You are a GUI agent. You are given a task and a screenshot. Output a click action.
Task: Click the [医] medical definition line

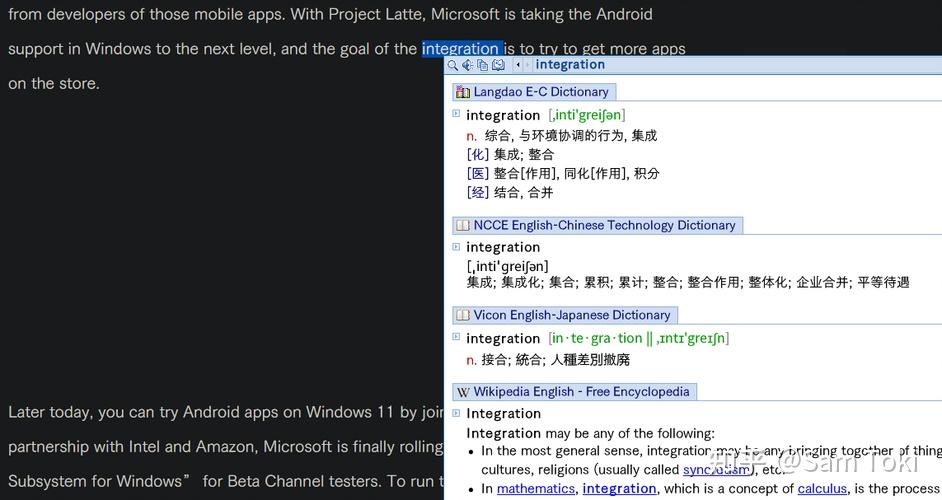point(563,174)
